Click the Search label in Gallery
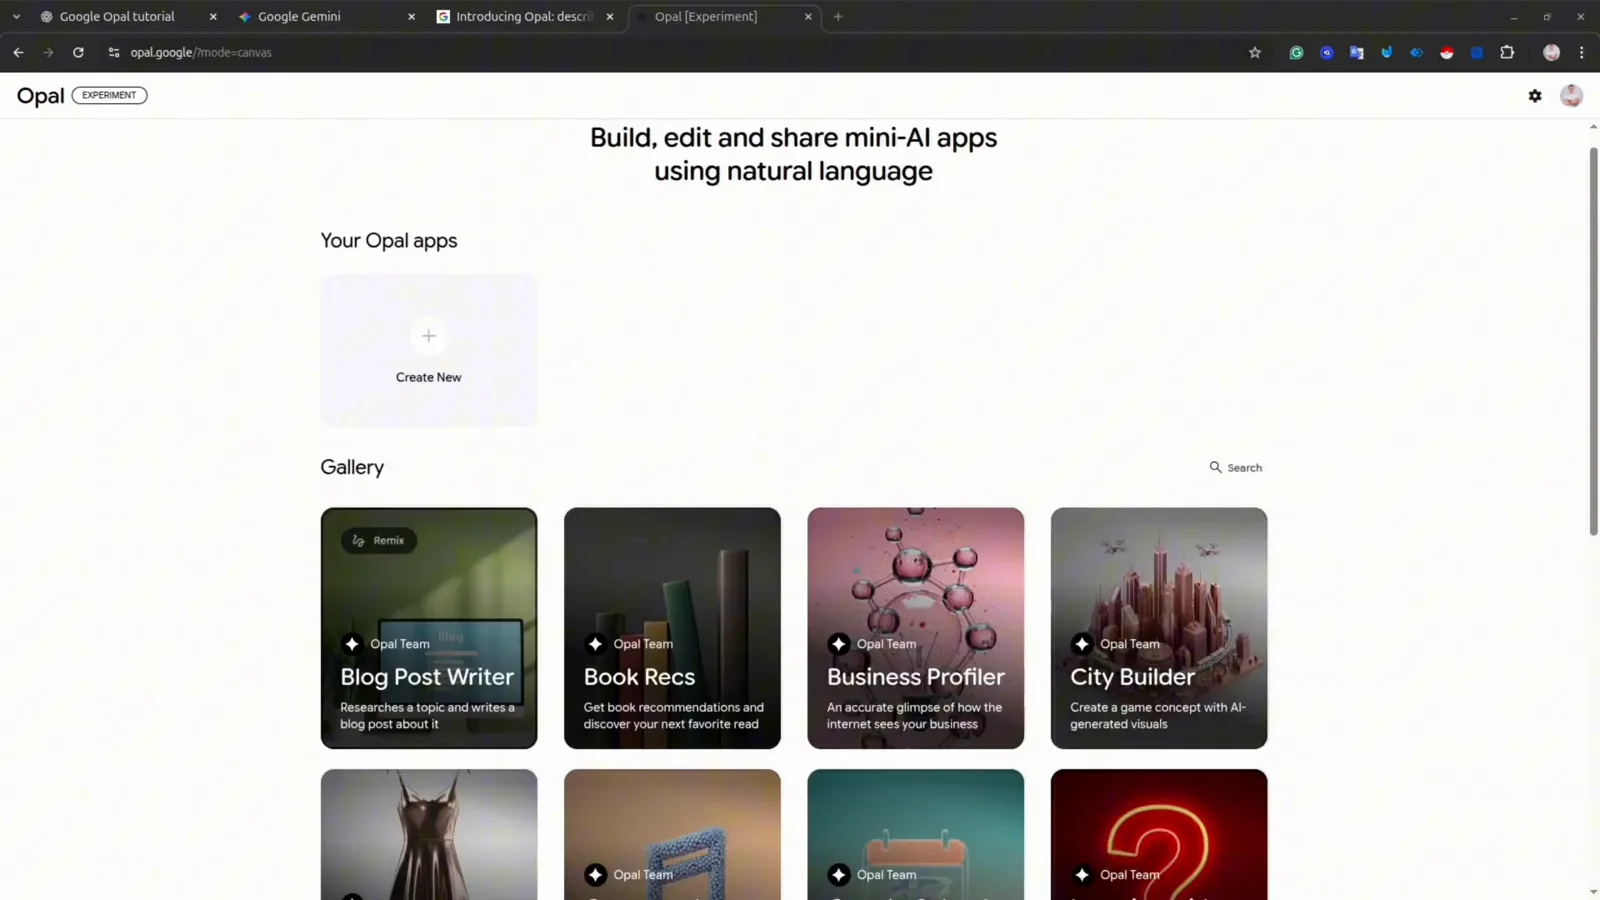The width and height of the screenshot is (1600, 900). 1245,468
